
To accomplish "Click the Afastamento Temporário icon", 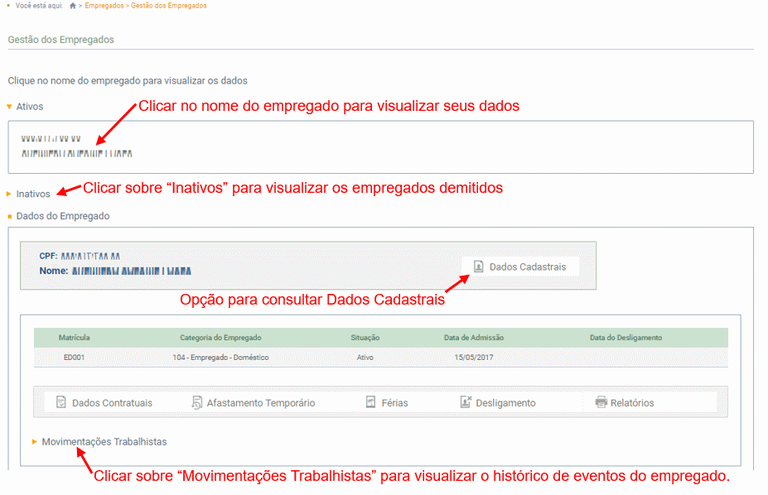I will (x=196, y=402).
